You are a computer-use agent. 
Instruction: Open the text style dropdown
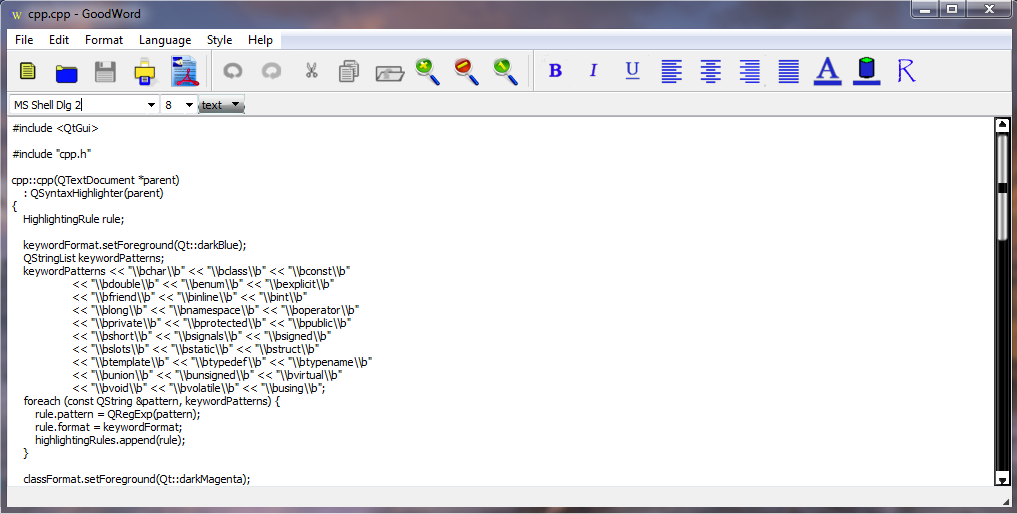point(221,104)
